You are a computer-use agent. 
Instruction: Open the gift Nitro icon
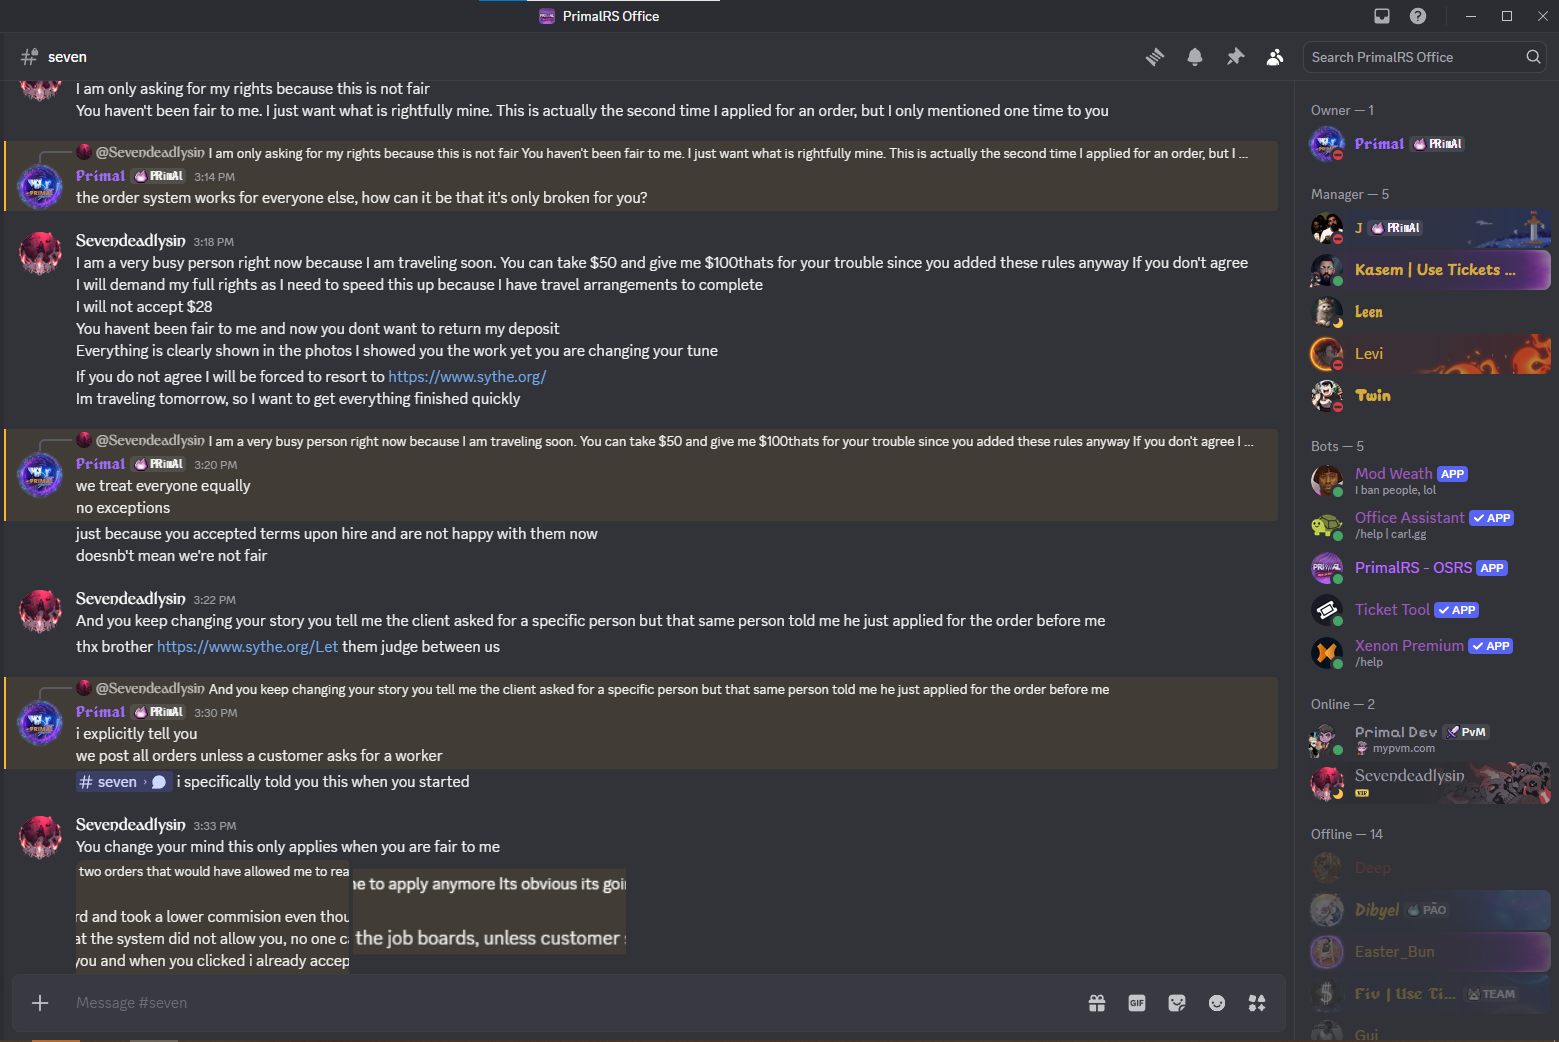coord(1097,1002)
